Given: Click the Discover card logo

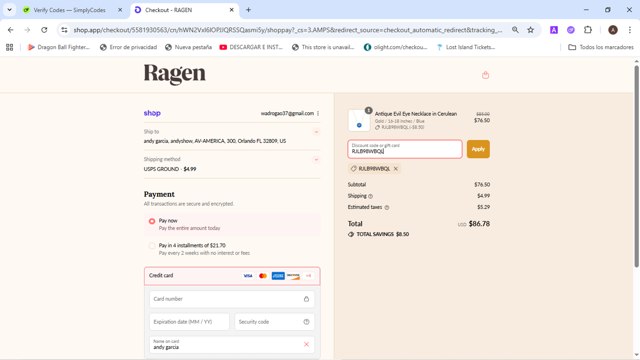Looking at the screenshot, I should click(293, 276).
